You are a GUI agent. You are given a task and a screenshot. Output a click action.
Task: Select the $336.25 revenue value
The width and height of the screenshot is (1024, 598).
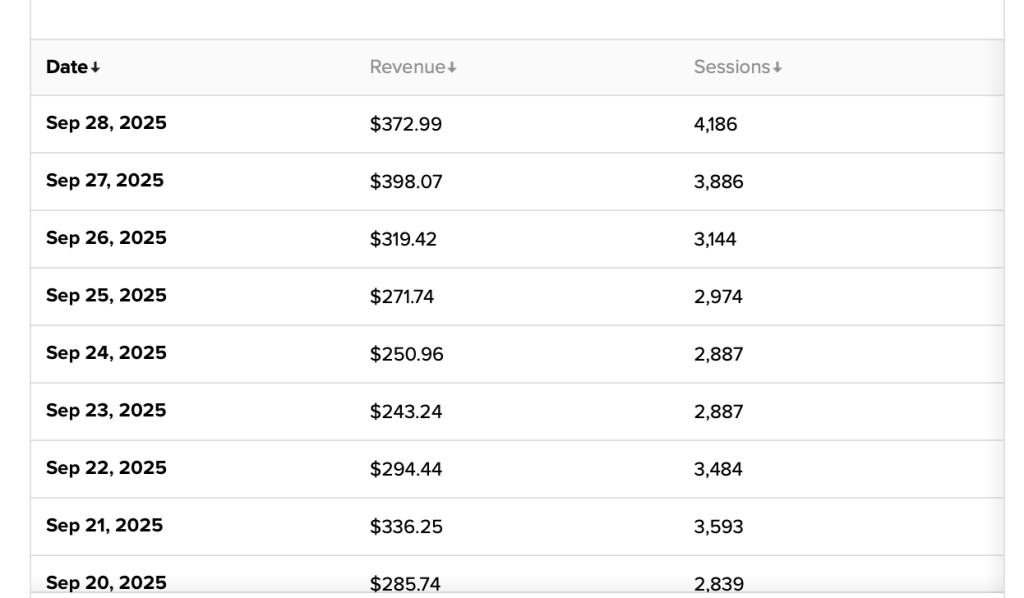pyautogui.click(x=406, y=527)
